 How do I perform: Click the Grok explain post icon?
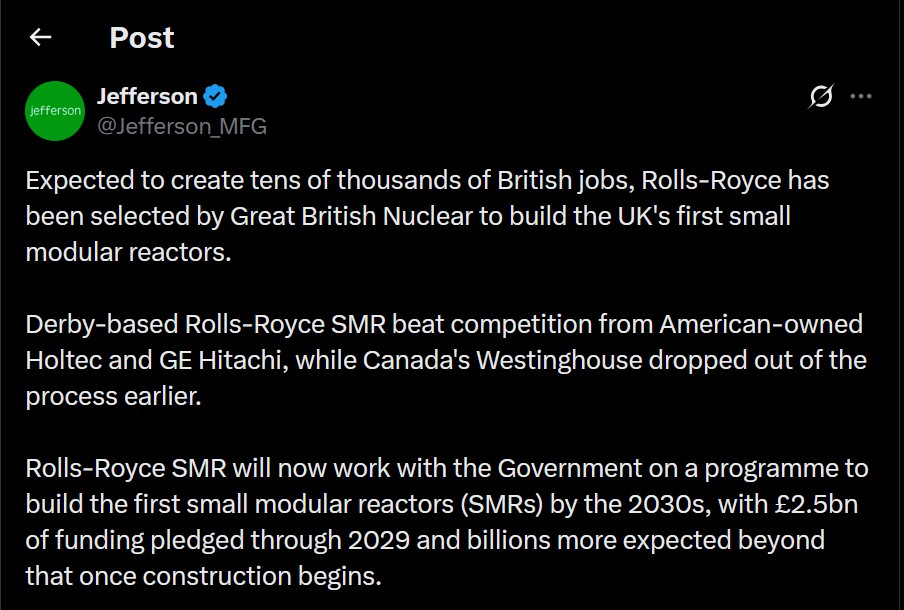(820, 97)
